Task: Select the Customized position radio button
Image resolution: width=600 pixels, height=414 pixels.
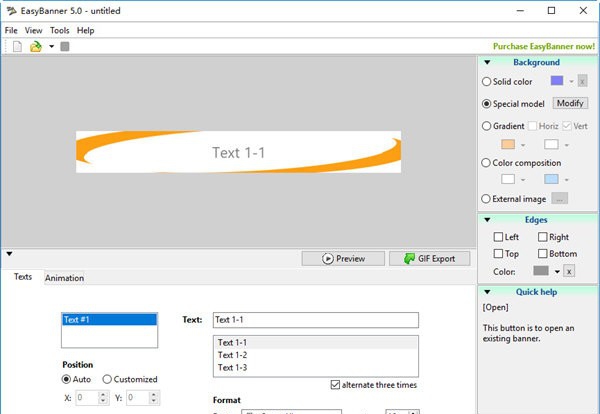Action: click(x=107, y=379)
